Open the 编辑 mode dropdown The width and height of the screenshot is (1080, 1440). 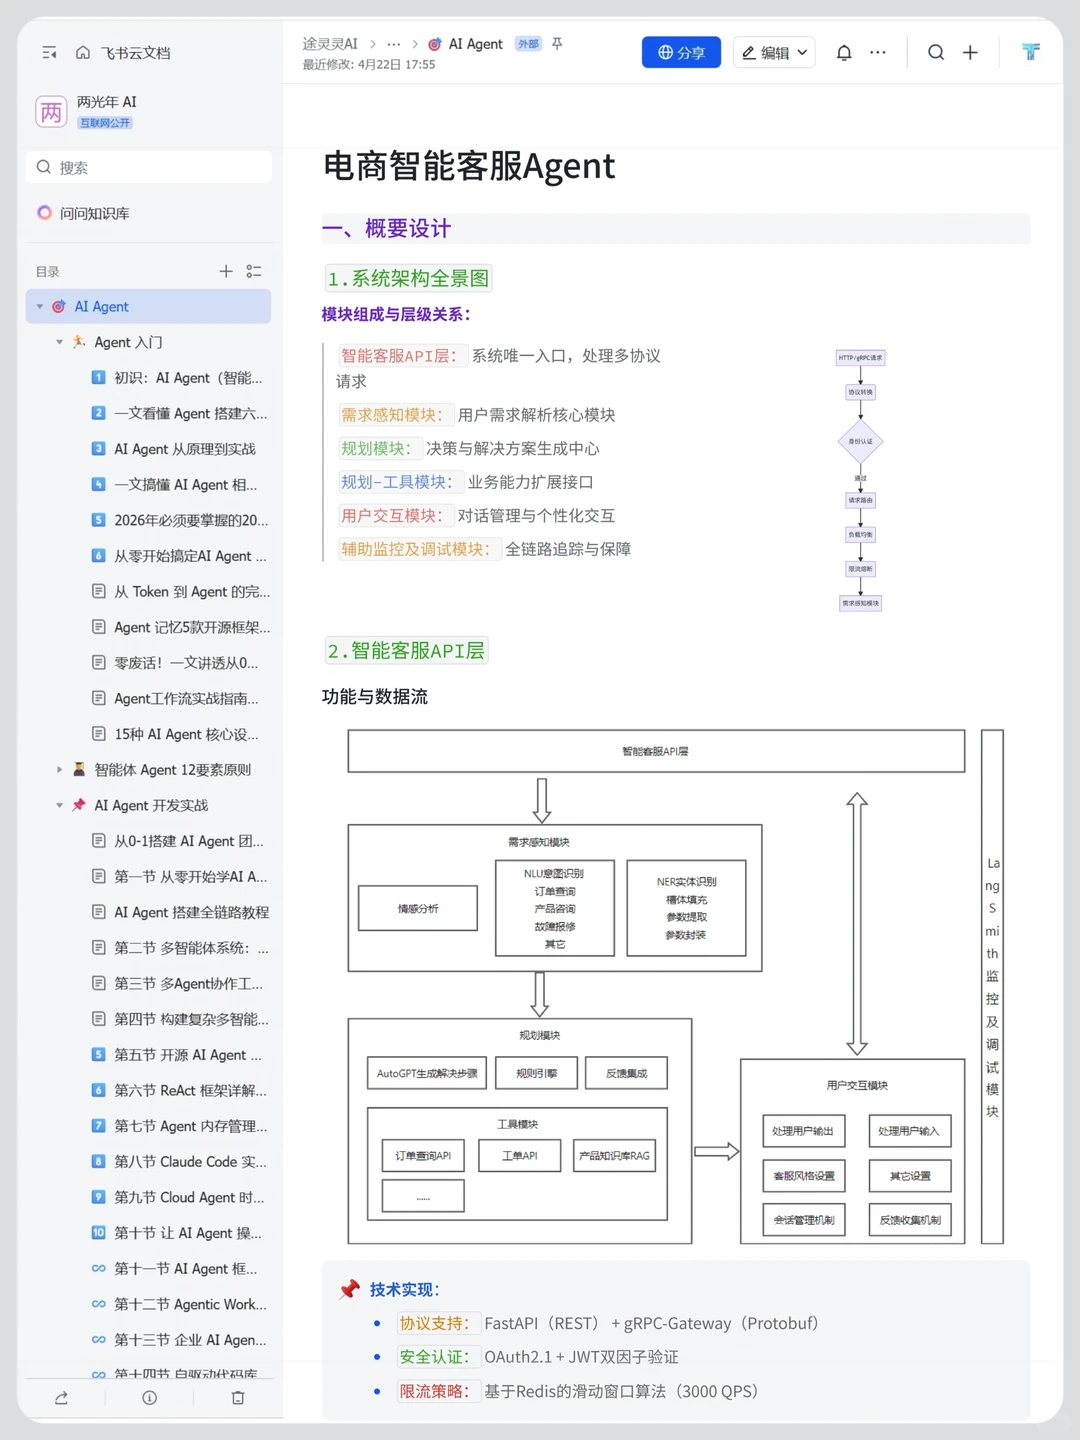pos(774,53)
